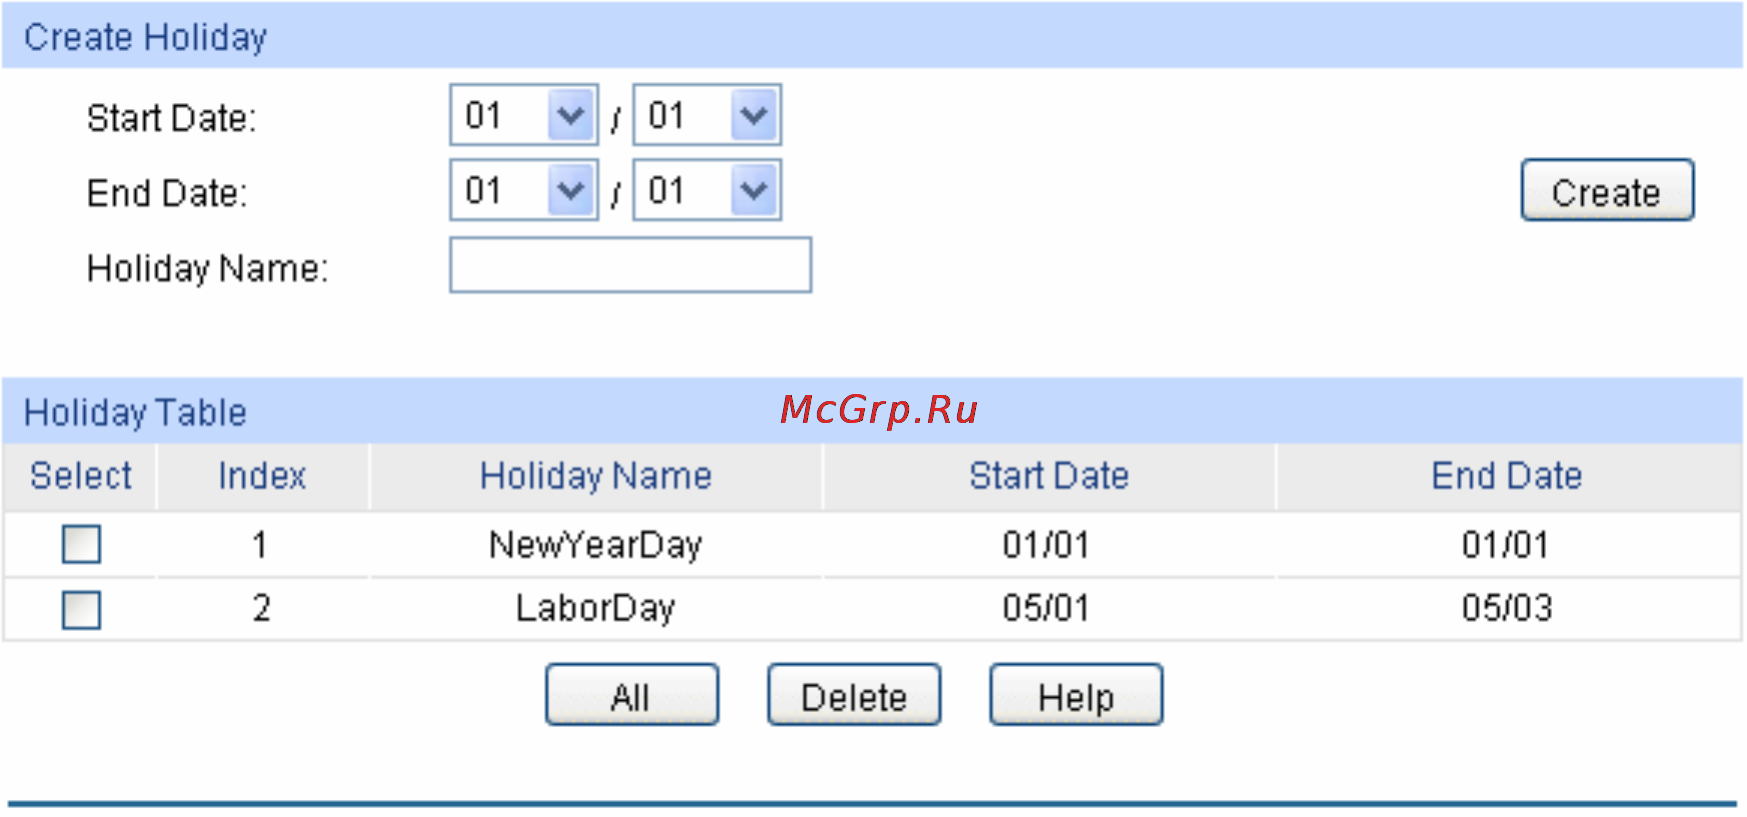Open Help for the holiday table
The image size is (1747, 817).
coord(1076,695)
